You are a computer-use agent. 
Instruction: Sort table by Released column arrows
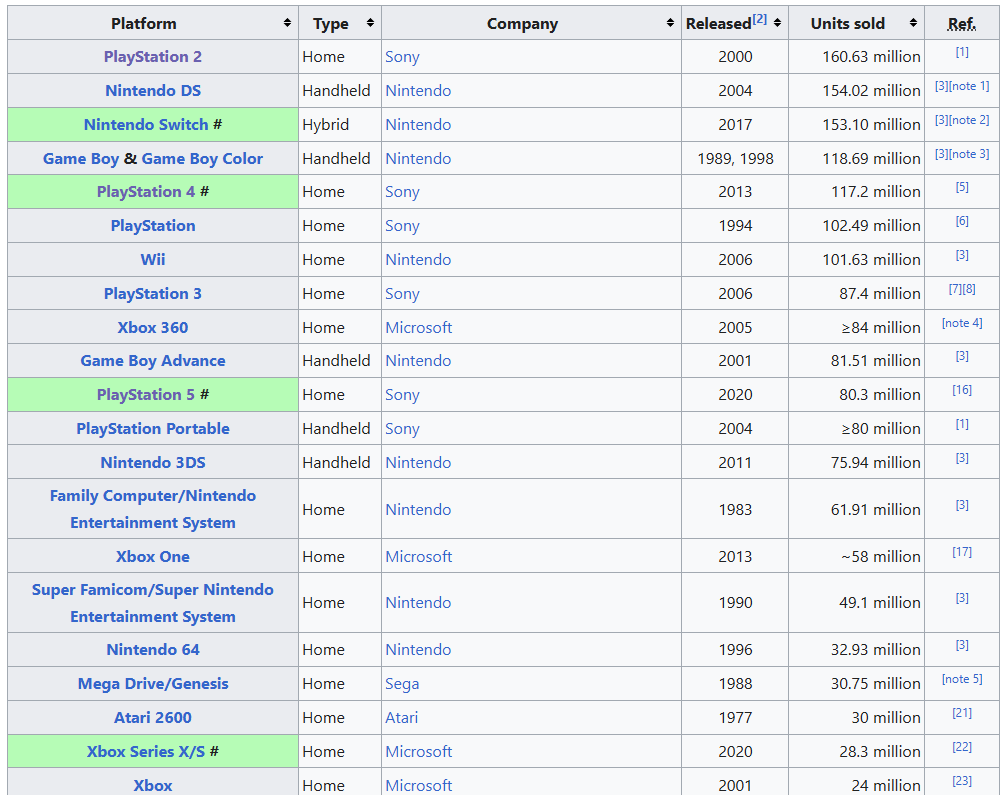pyautogui.click(x=777, y=23)
